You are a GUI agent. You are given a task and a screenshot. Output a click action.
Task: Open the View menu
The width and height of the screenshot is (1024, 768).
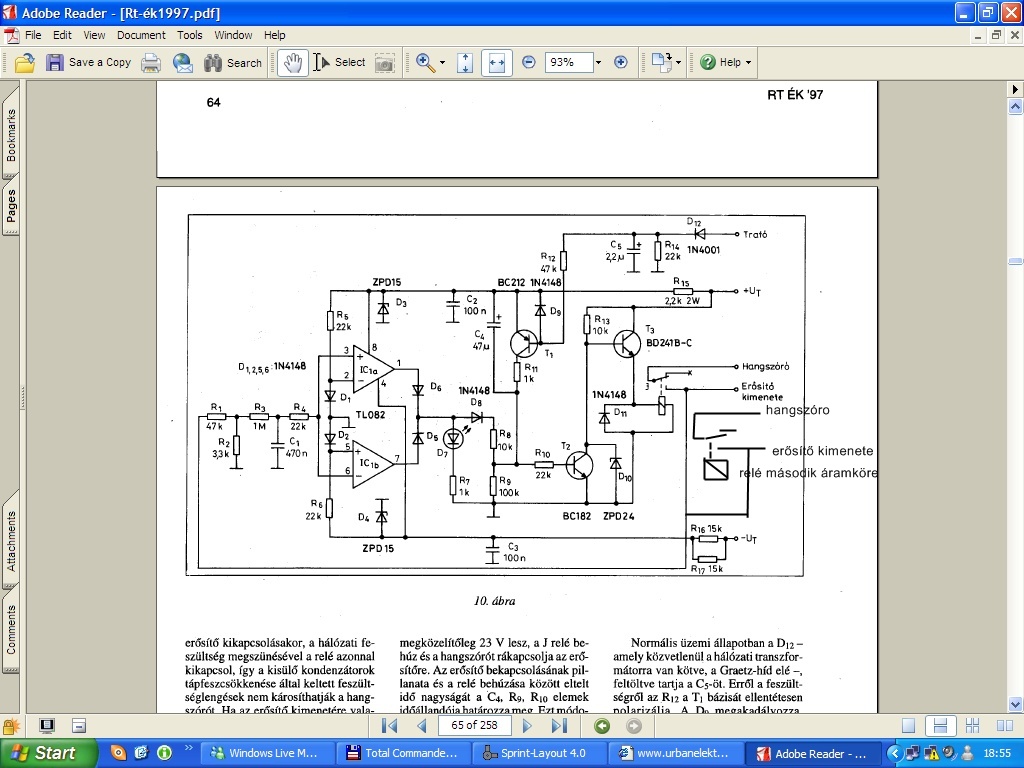point(94,35)
